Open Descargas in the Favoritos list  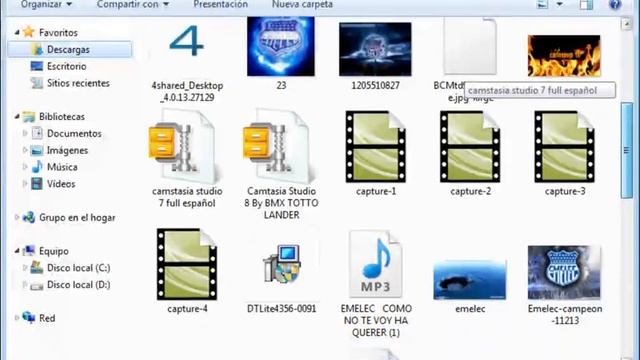click(x=70, y=49)
